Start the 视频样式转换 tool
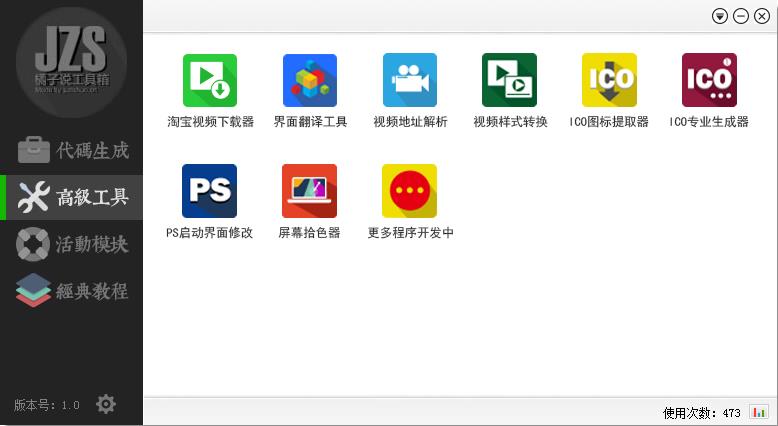Viewport: 778px width, 426px height. [509, 81]
